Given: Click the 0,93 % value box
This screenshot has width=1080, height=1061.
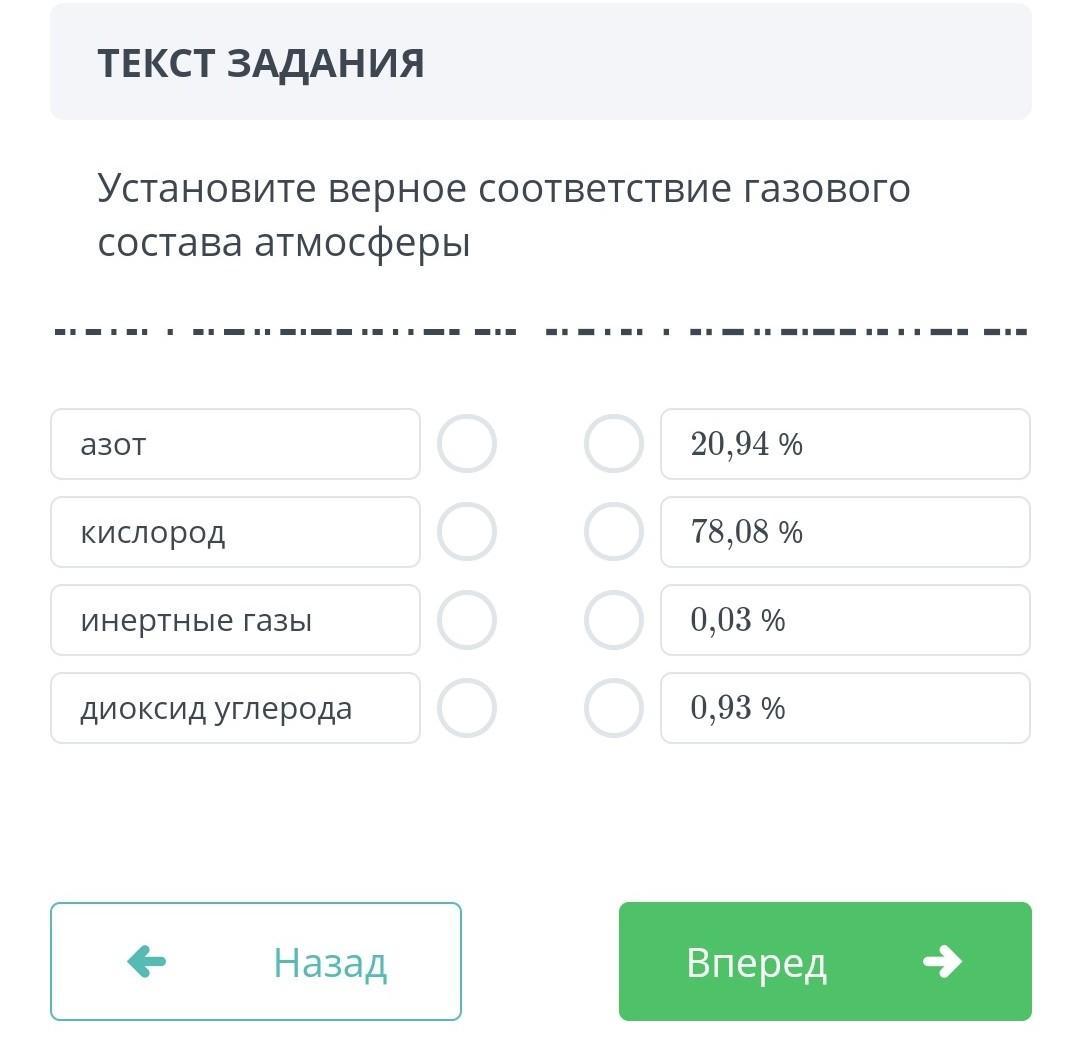Looking at the screenshot, I should pyautogui.click(x=845, y=708).
